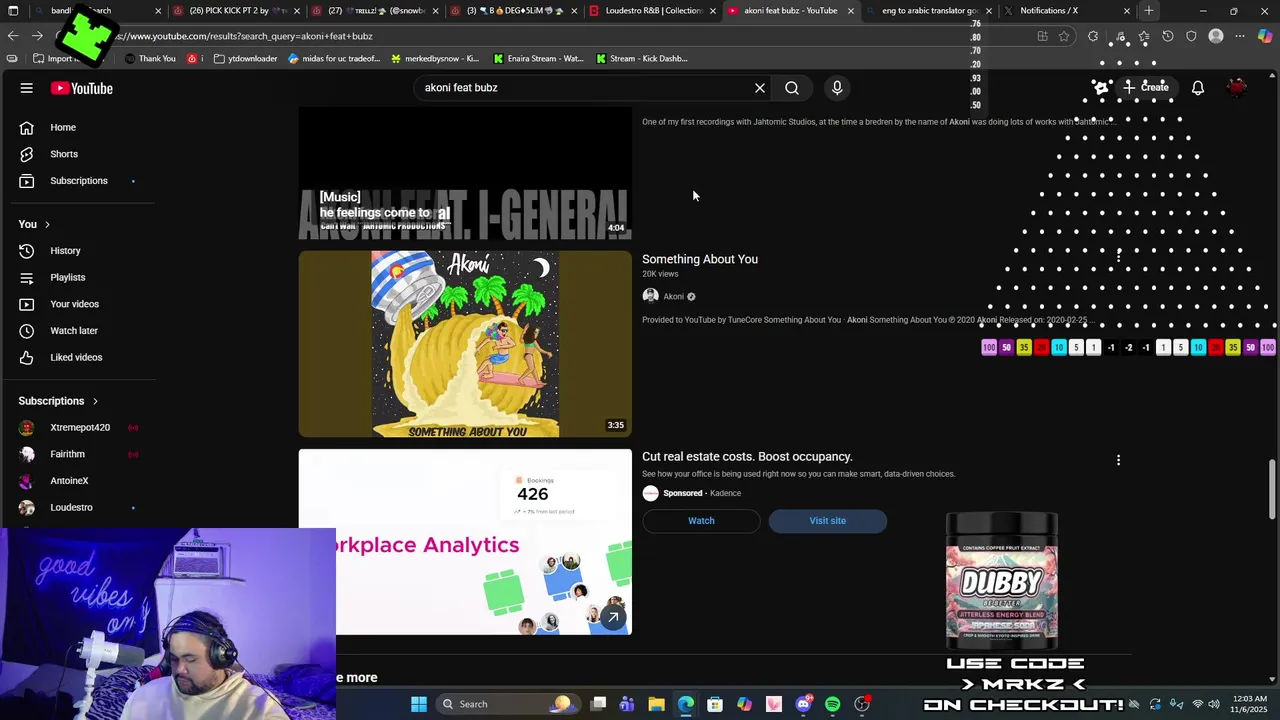Viewport: 1280px width, 720px height.
Task: Start voice search with the microphone
Action: point(837,88)
